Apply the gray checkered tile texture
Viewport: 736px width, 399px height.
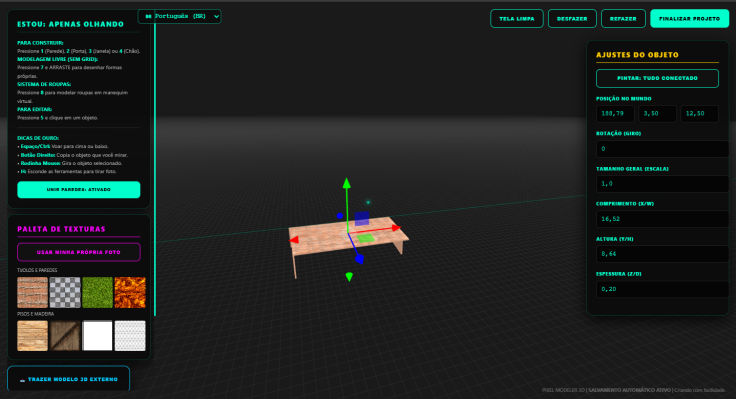point(65,292)
